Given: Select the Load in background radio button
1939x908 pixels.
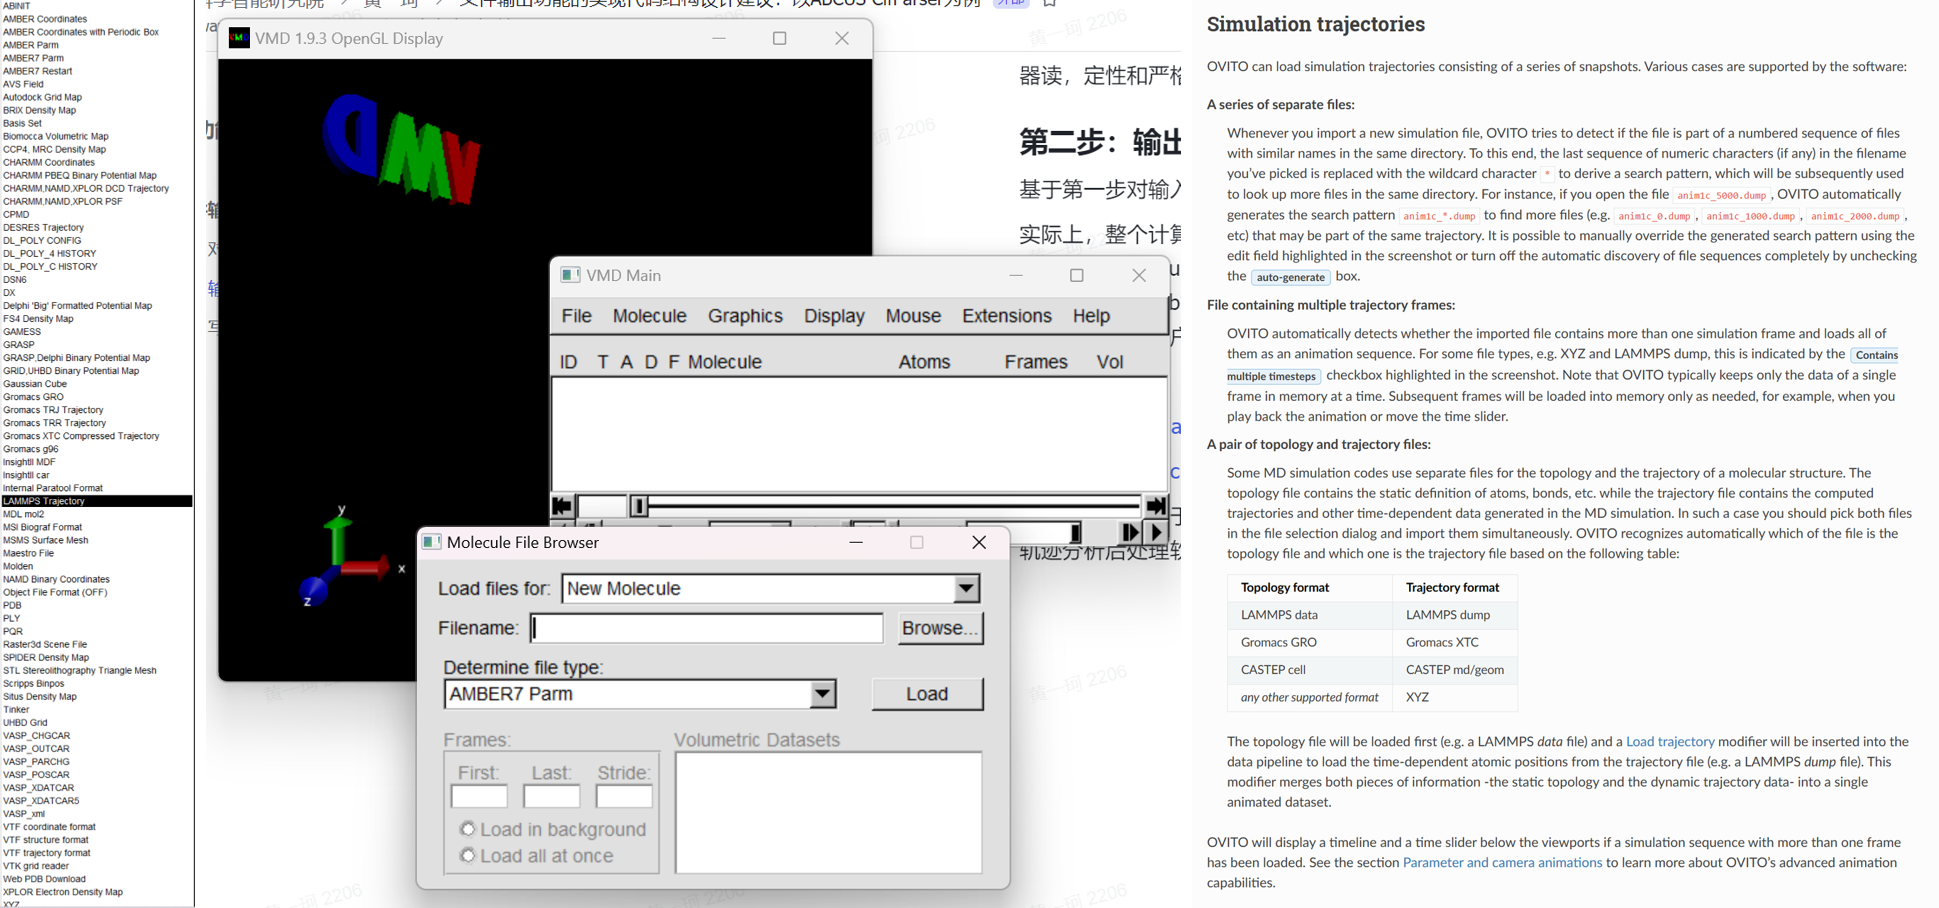Looking at the screenshot, I should point(468,829).
